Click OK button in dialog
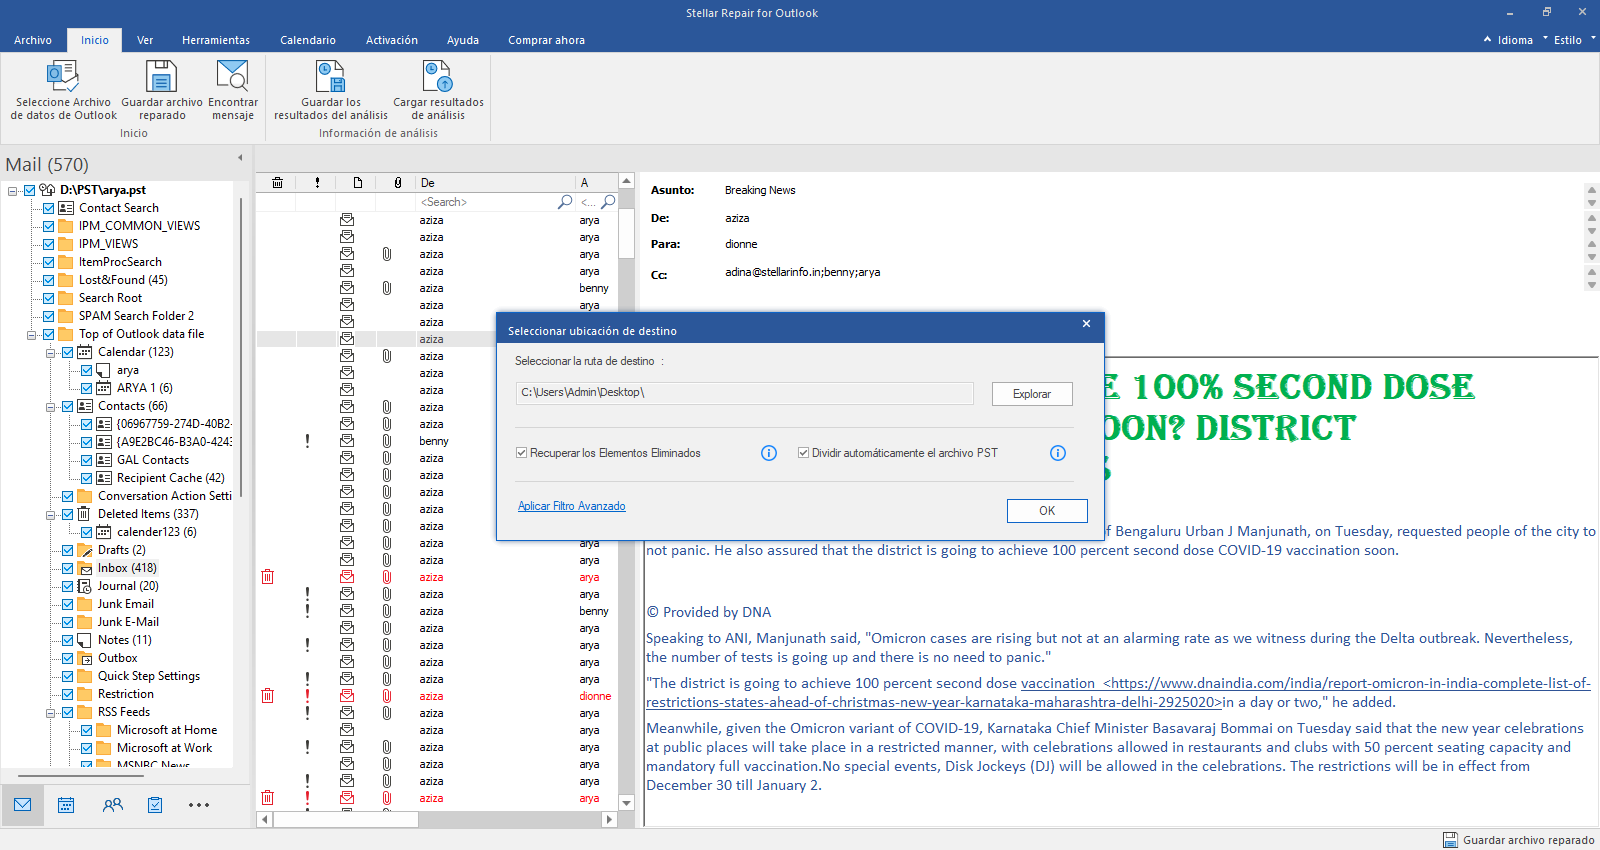The height and width of the screenshot is (850, 1600). (1047, 511)
